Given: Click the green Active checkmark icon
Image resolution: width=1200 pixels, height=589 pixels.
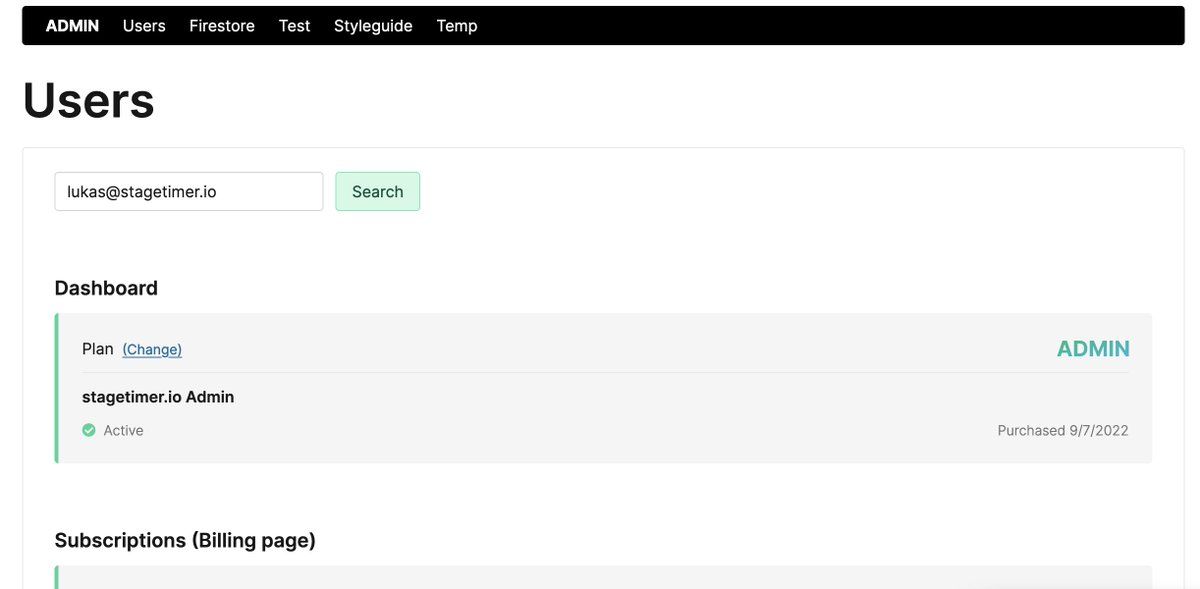Looking at the screenshot, I should click(x=89, y=430).
